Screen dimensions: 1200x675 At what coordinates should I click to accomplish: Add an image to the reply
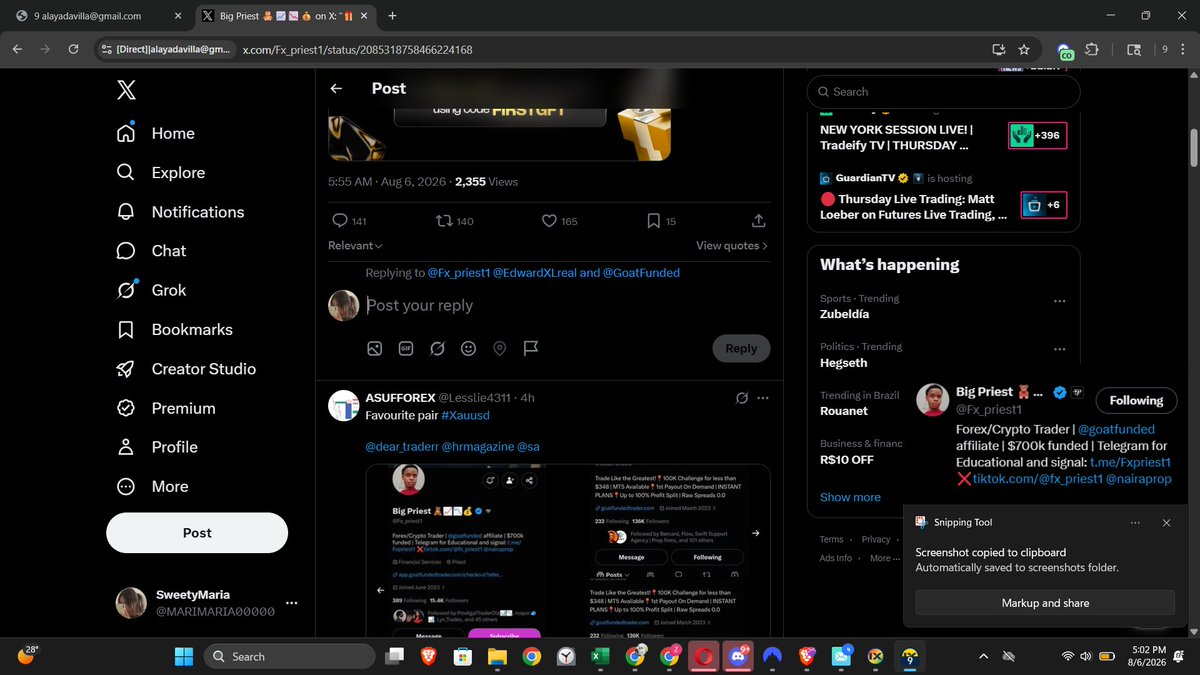[374, 348]
